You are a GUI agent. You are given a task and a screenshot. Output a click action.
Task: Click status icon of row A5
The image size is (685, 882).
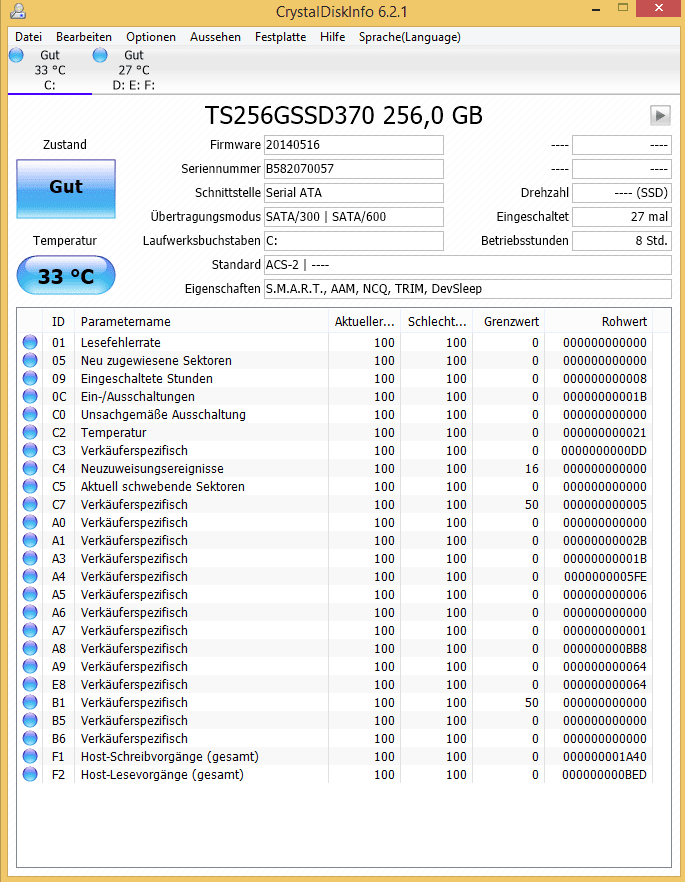(30, 595)
